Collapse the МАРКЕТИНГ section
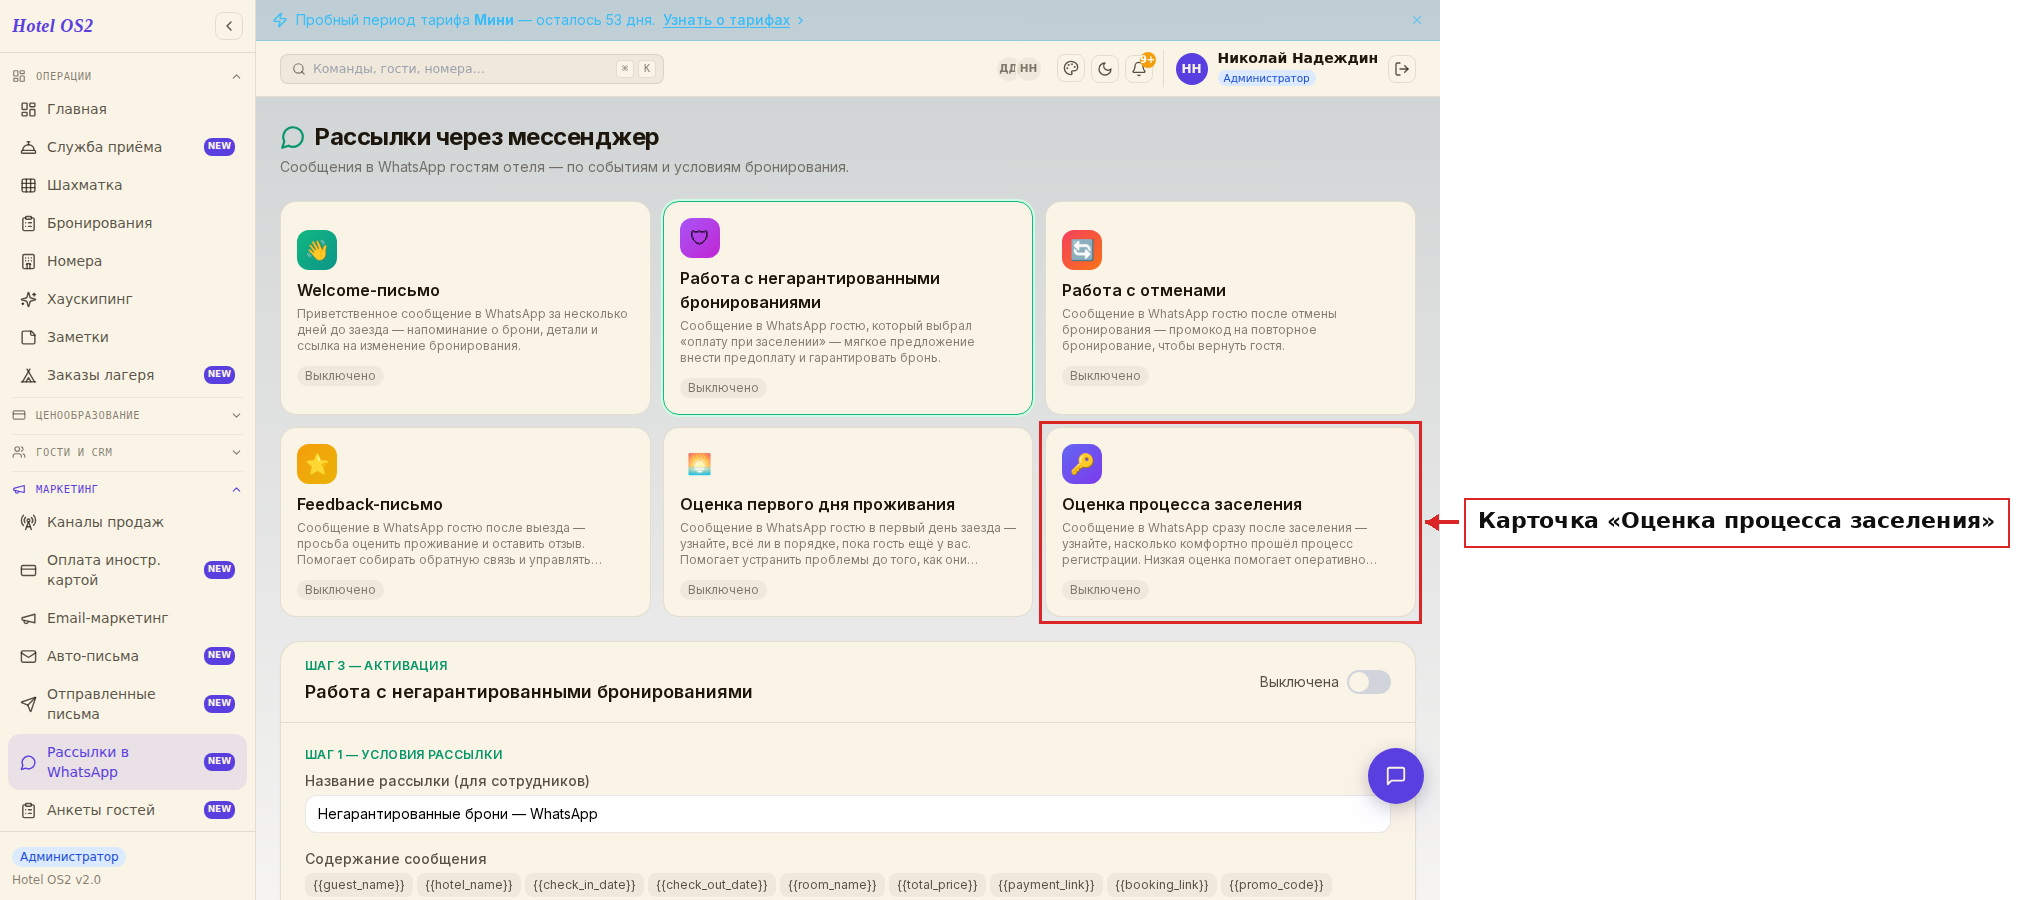 [x=127, y=489]
